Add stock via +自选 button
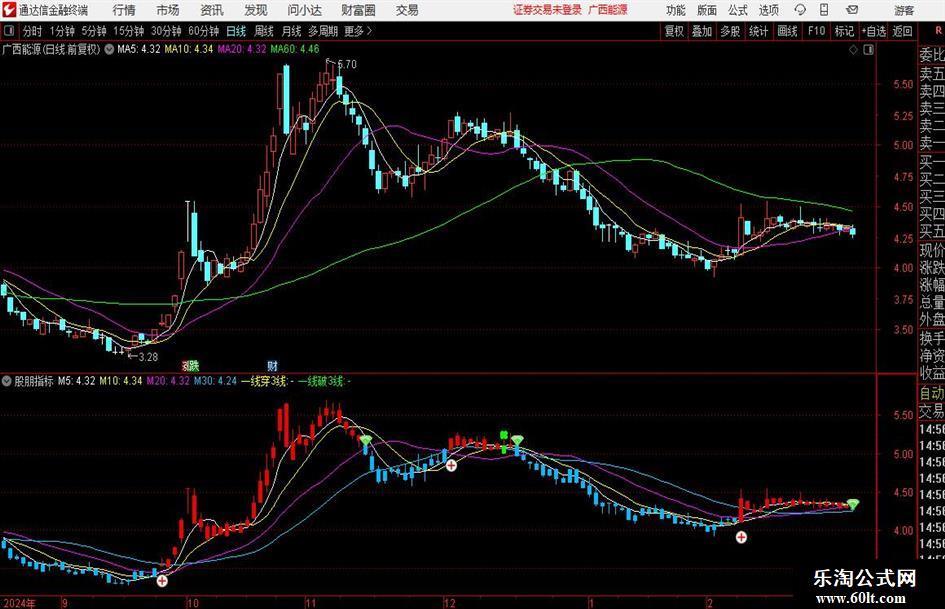Image resolution: width=945 pixels, height=609 pixels. (x=874, y=31)
